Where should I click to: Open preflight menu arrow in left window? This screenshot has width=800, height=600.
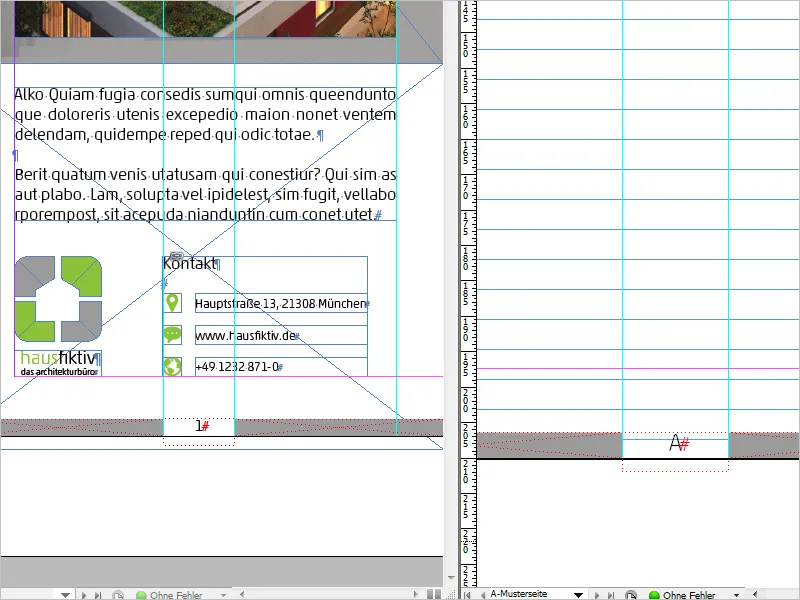[223, 595]
